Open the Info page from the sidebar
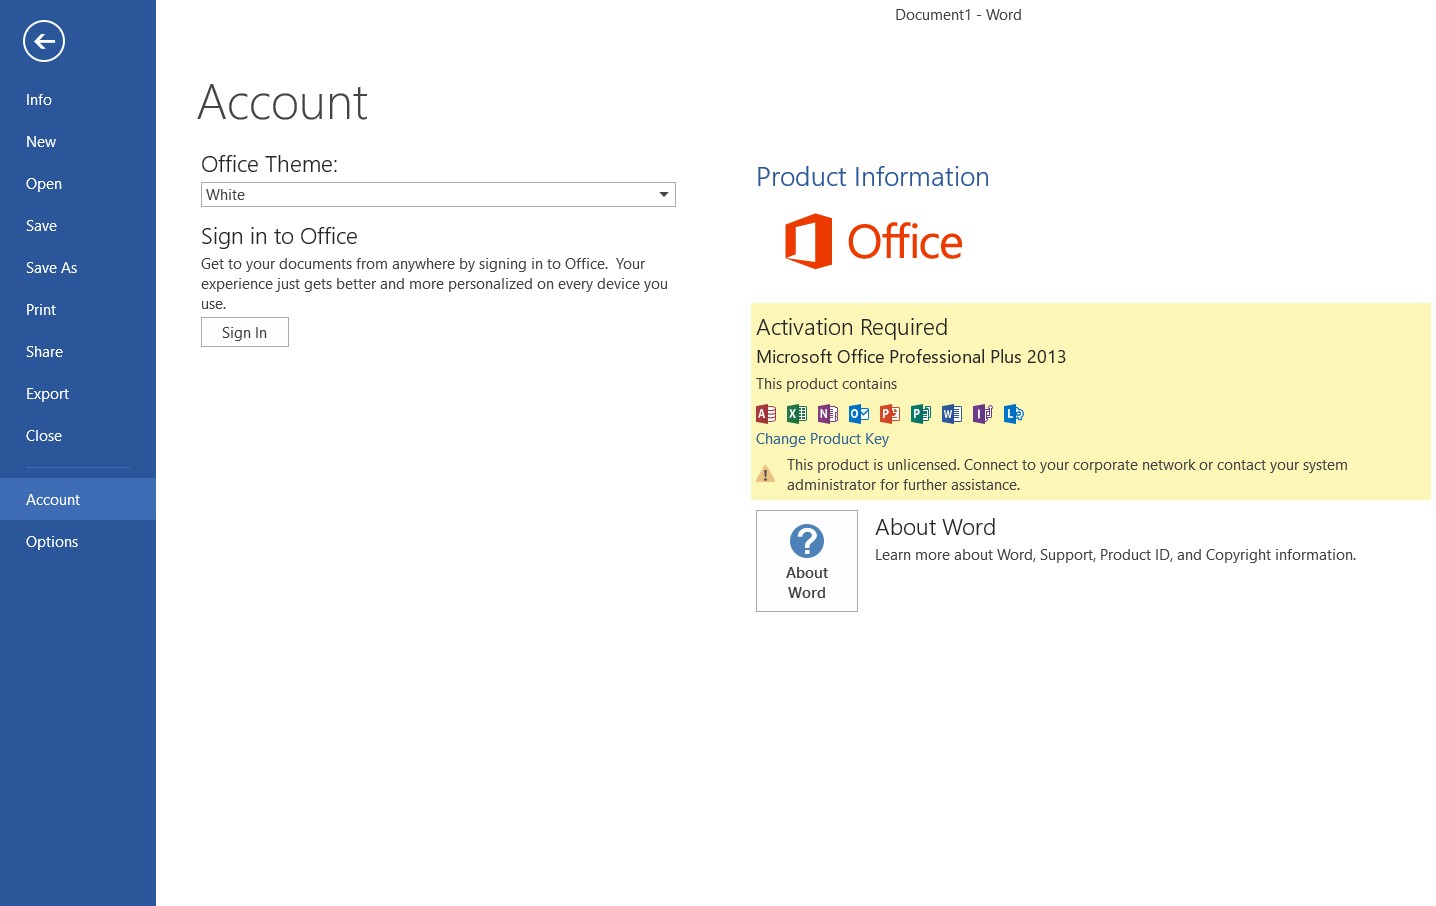1436x906 pixels. click(38, 99)
